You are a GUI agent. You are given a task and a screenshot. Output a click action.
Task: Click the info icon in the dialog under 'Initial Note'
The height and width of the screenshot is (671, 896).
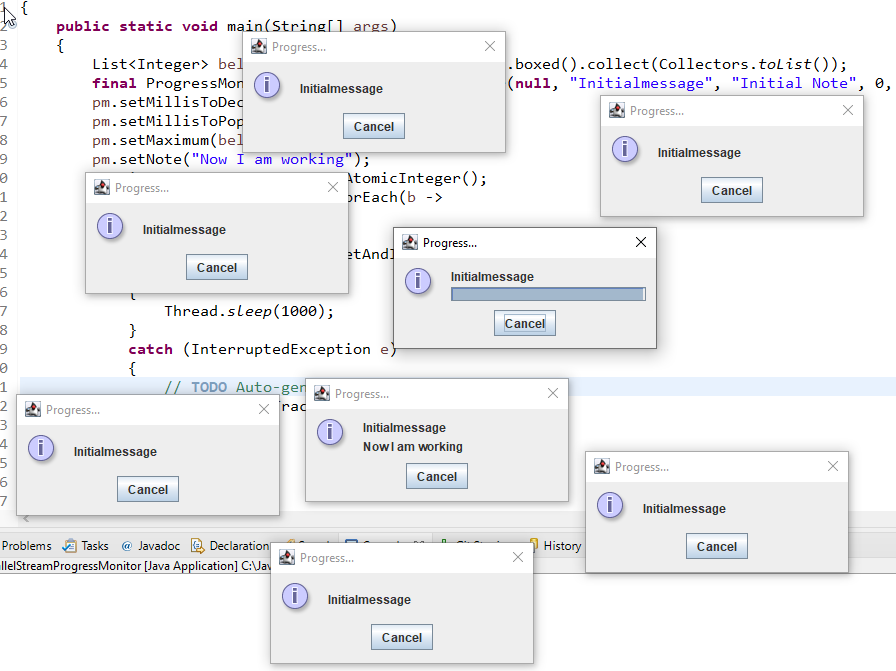click(625, 149)
